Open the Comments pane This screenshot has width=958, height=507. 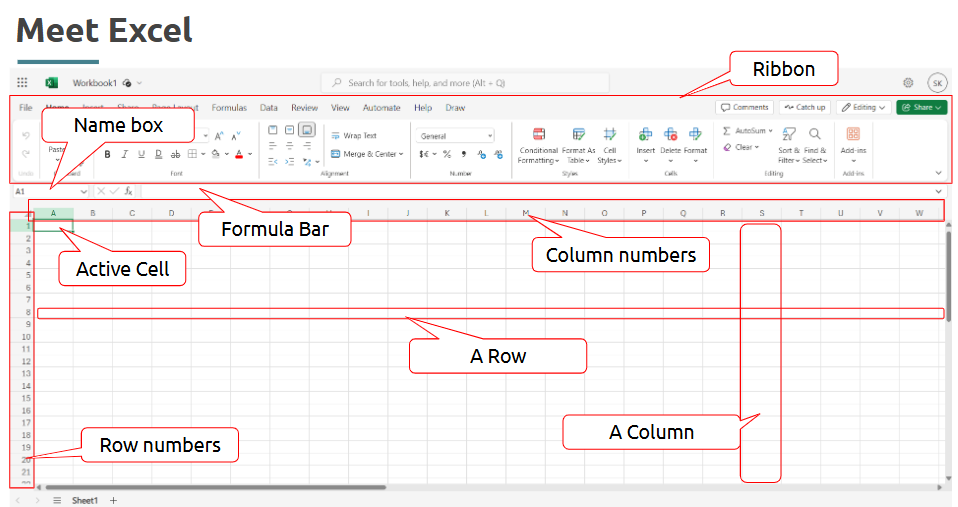[x=745, y=107]
